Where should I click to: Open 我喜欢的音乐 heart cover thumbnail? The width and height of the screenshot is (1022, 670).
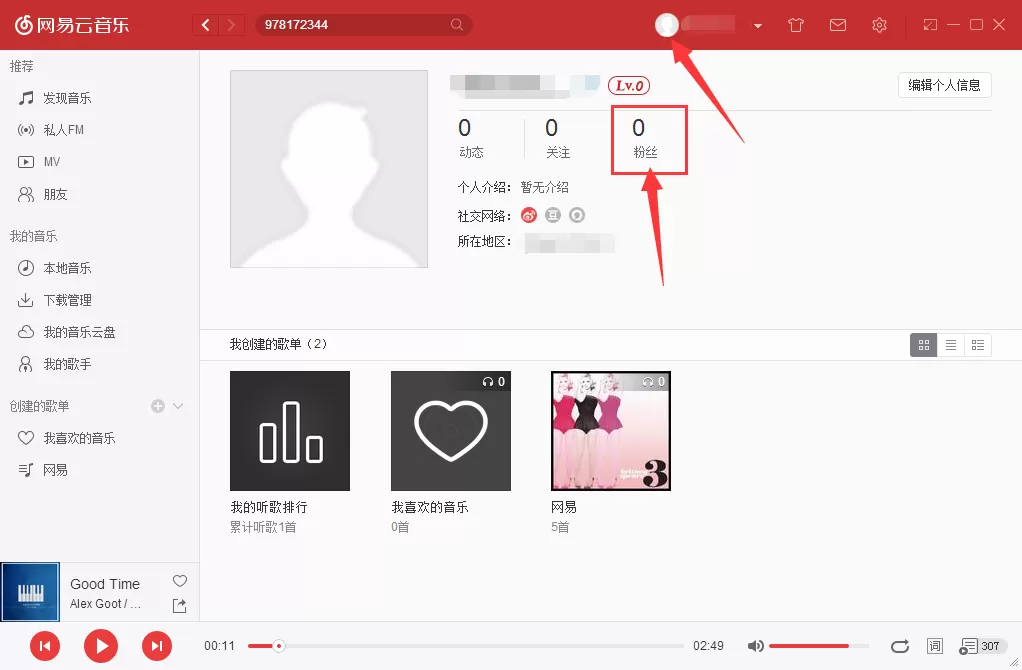coord(451,431)
